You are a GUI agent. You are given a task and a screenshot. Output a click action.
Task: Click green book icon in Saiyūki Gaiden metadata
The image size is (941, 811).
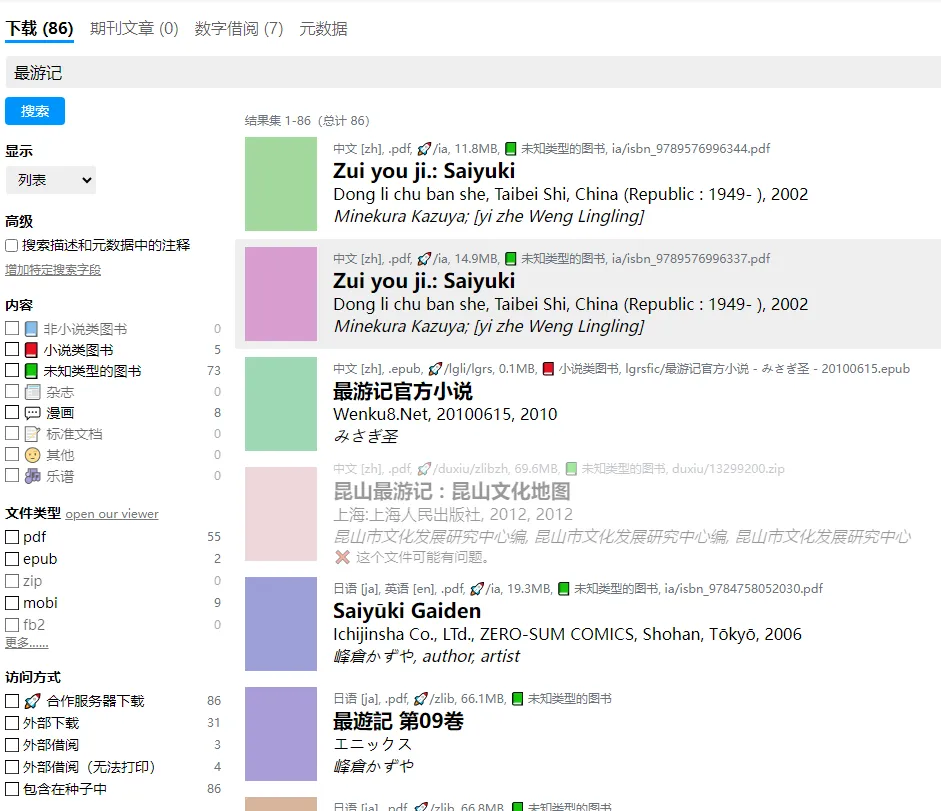pos(564,589)
